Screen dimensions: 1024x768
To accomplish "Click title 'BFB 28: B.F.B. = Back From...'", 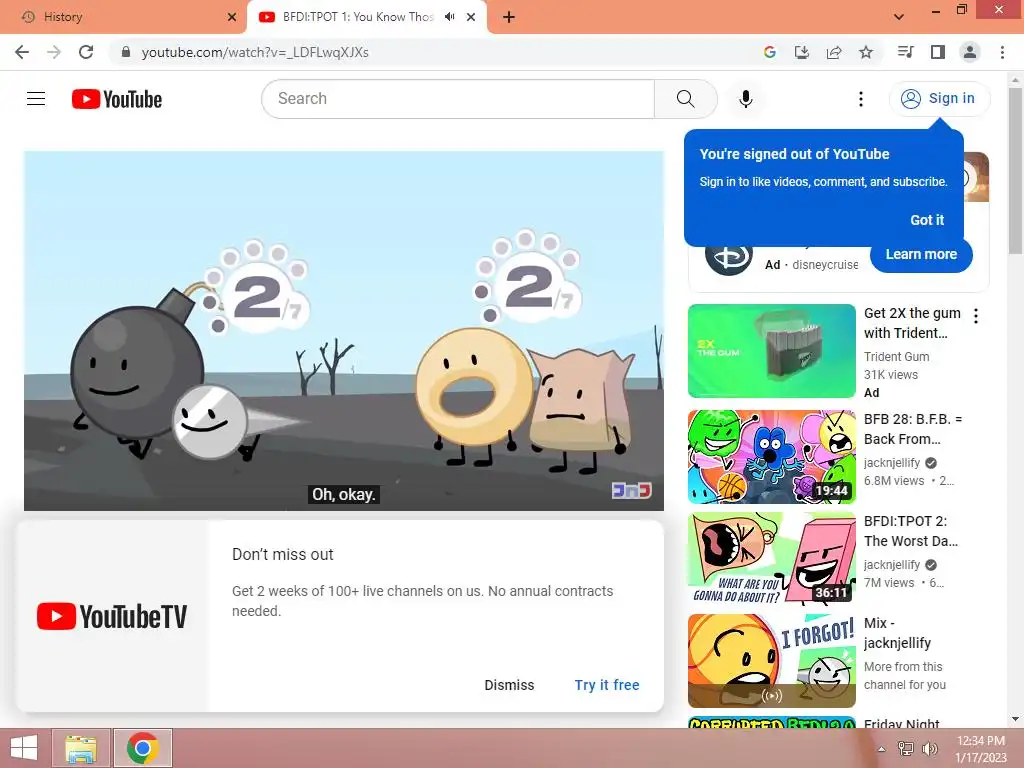I will click(x=912, y=429).
